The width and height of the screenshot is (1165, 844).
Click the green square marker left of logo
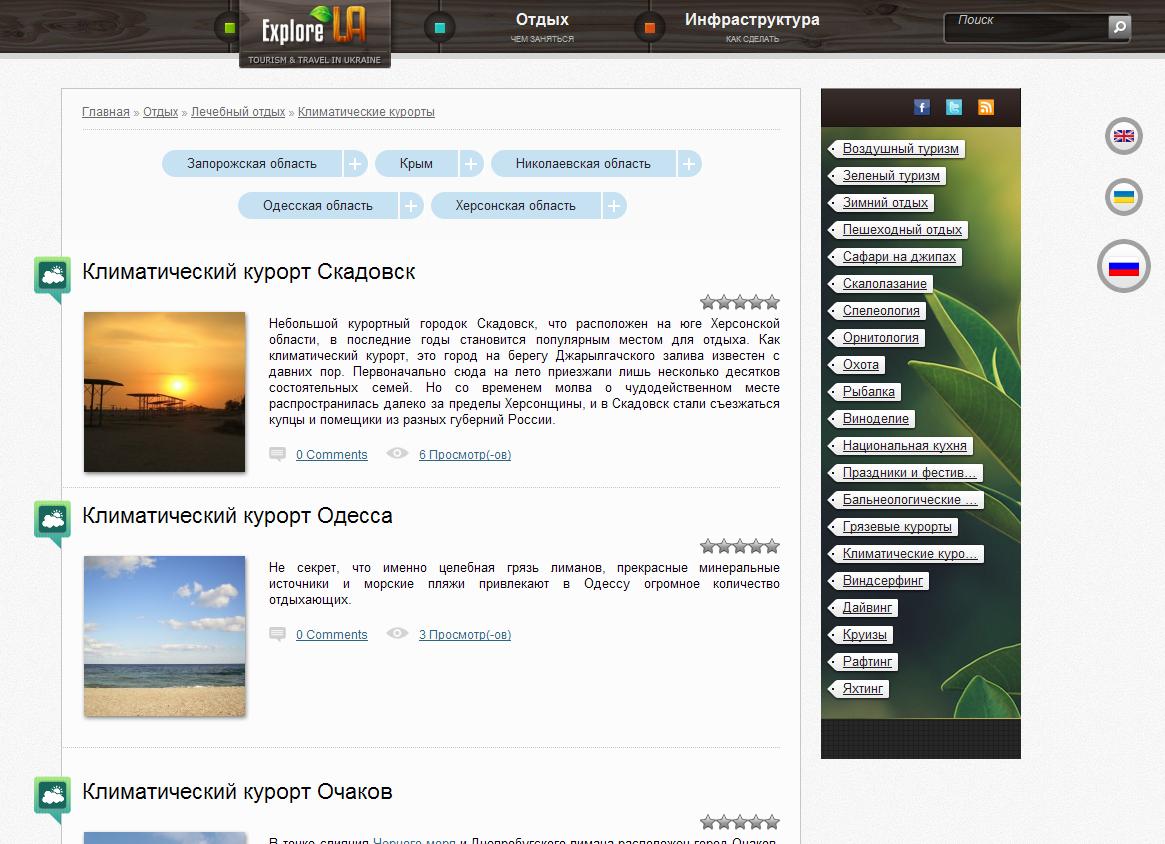[x=230, y=28]
